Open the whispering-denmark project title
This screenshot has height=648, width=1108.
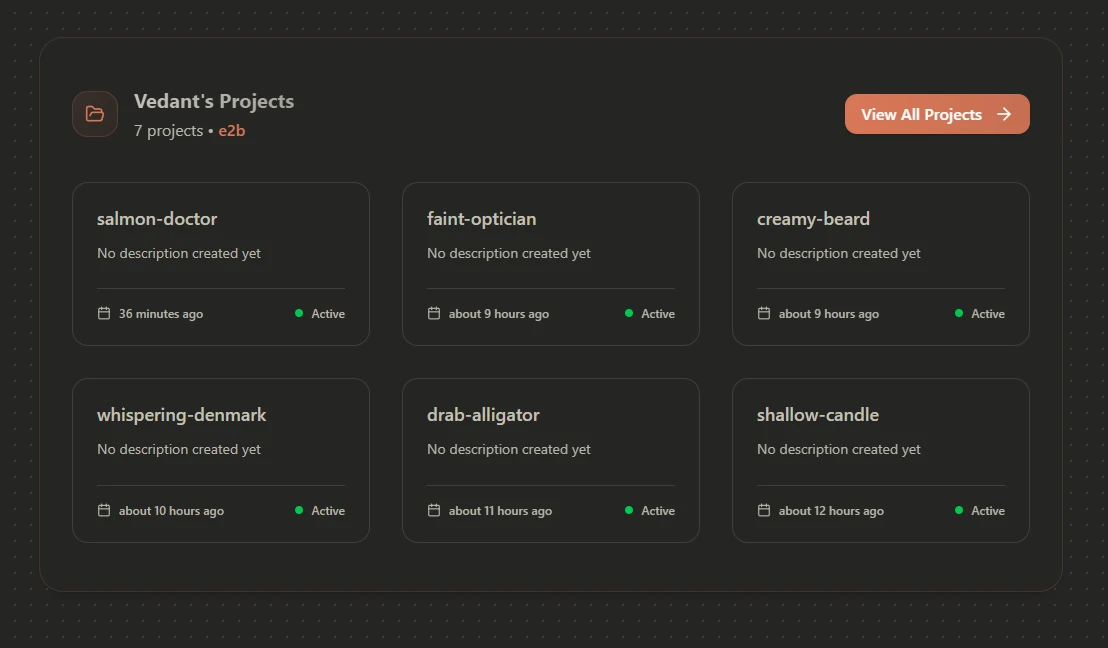(x=181, y=415)
